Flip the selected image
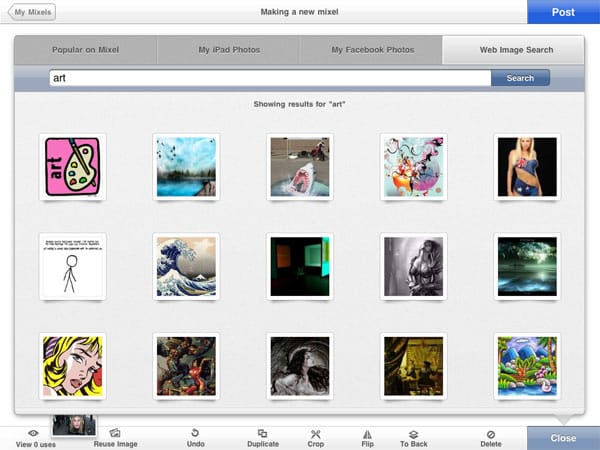 (367, 433)
